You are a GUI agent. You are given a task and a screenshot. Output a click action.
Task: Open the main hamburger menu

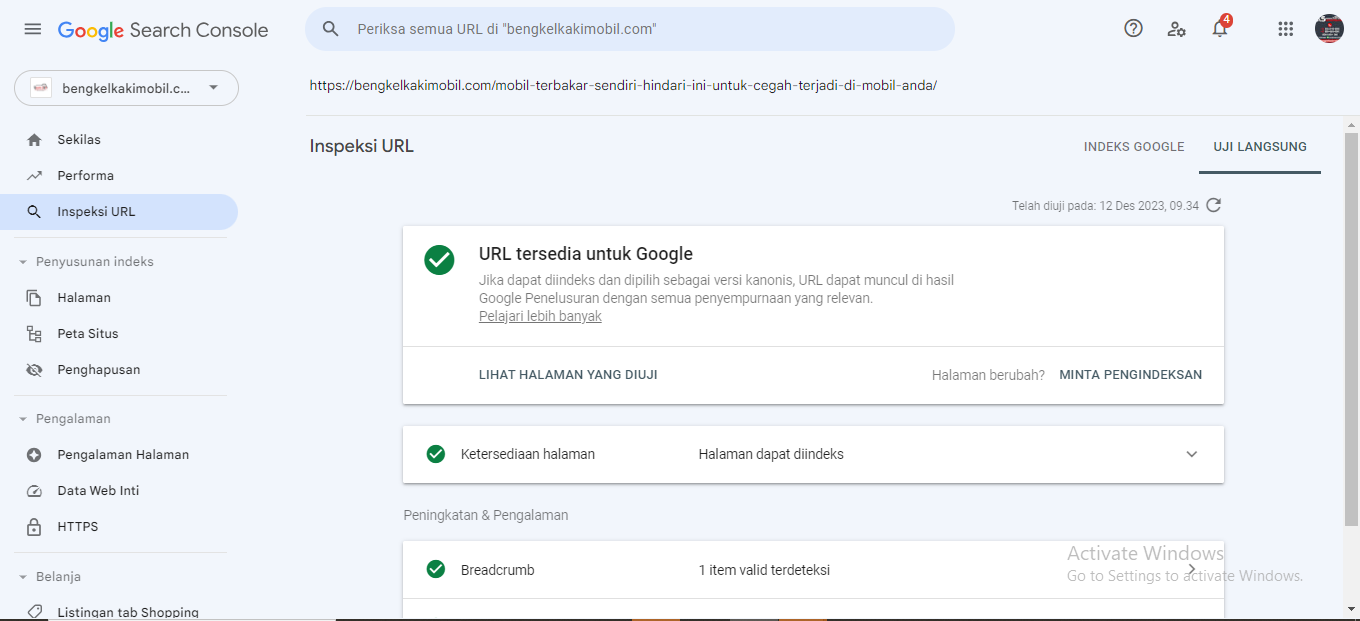(x=33, y=30)
